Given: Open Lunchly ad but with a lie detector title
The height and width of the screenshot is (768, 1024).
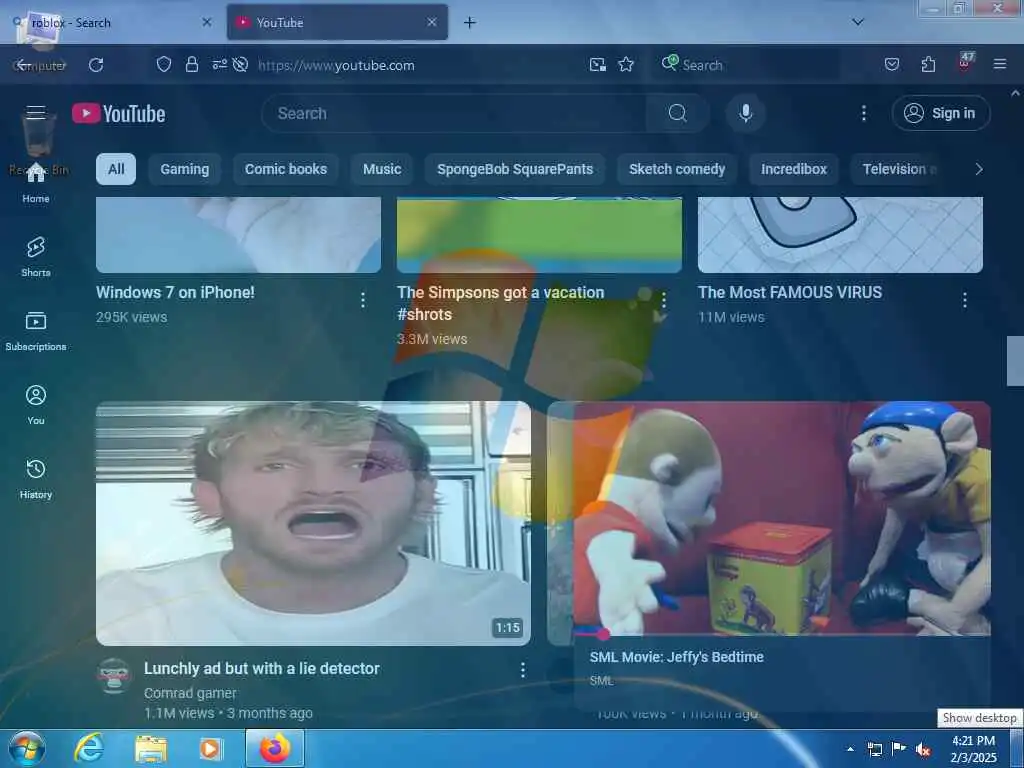Looking at the screenshot, I should point(261,668).
